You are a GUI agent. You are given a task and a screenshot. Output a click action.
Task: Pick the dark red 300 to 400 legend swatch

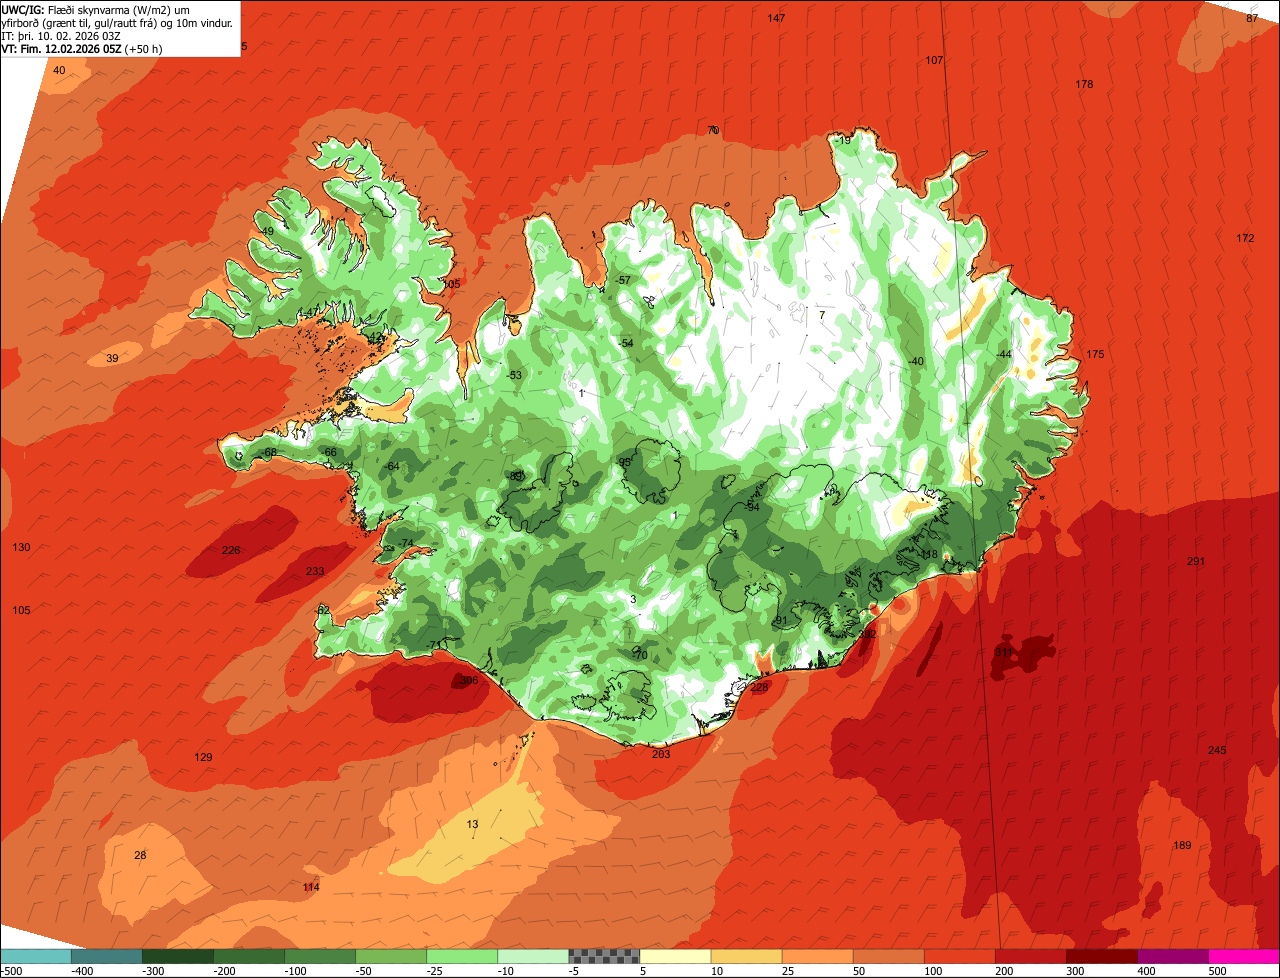(1102, 955)
